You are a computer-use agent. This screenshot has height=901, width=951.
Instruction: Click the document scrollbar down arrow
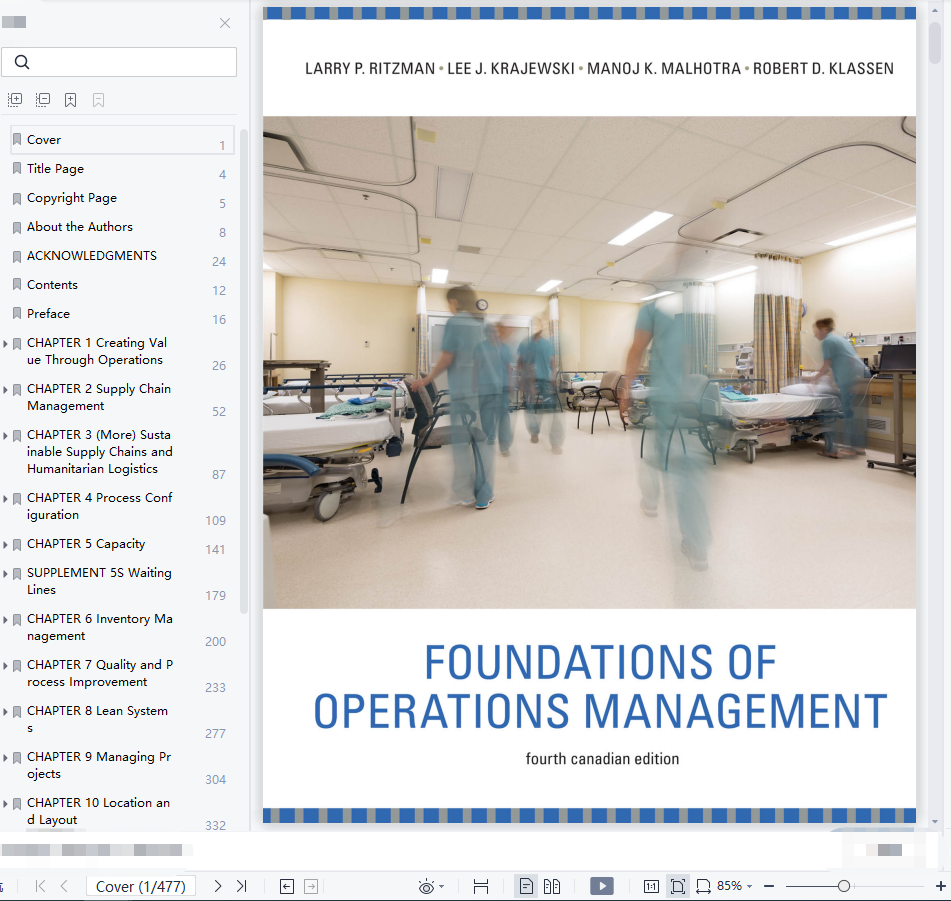(935, 822)
